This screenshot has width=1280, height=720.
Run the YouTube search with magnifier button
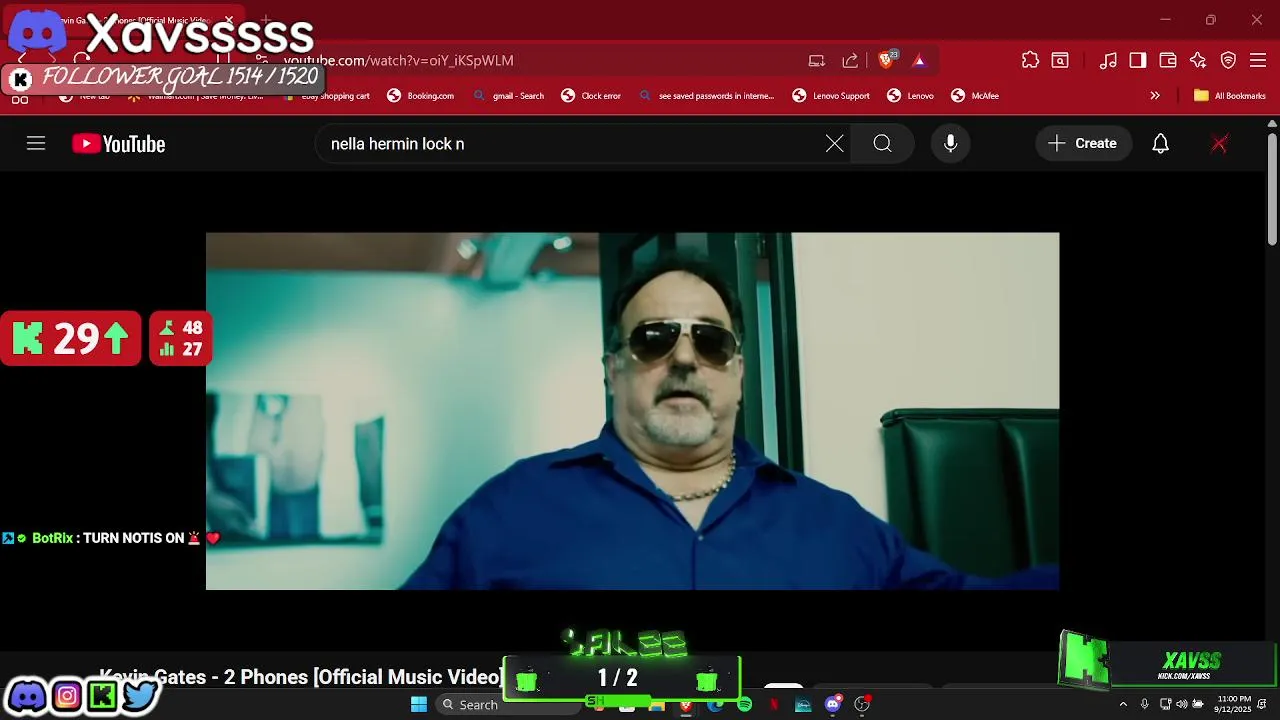pos(882,144)
